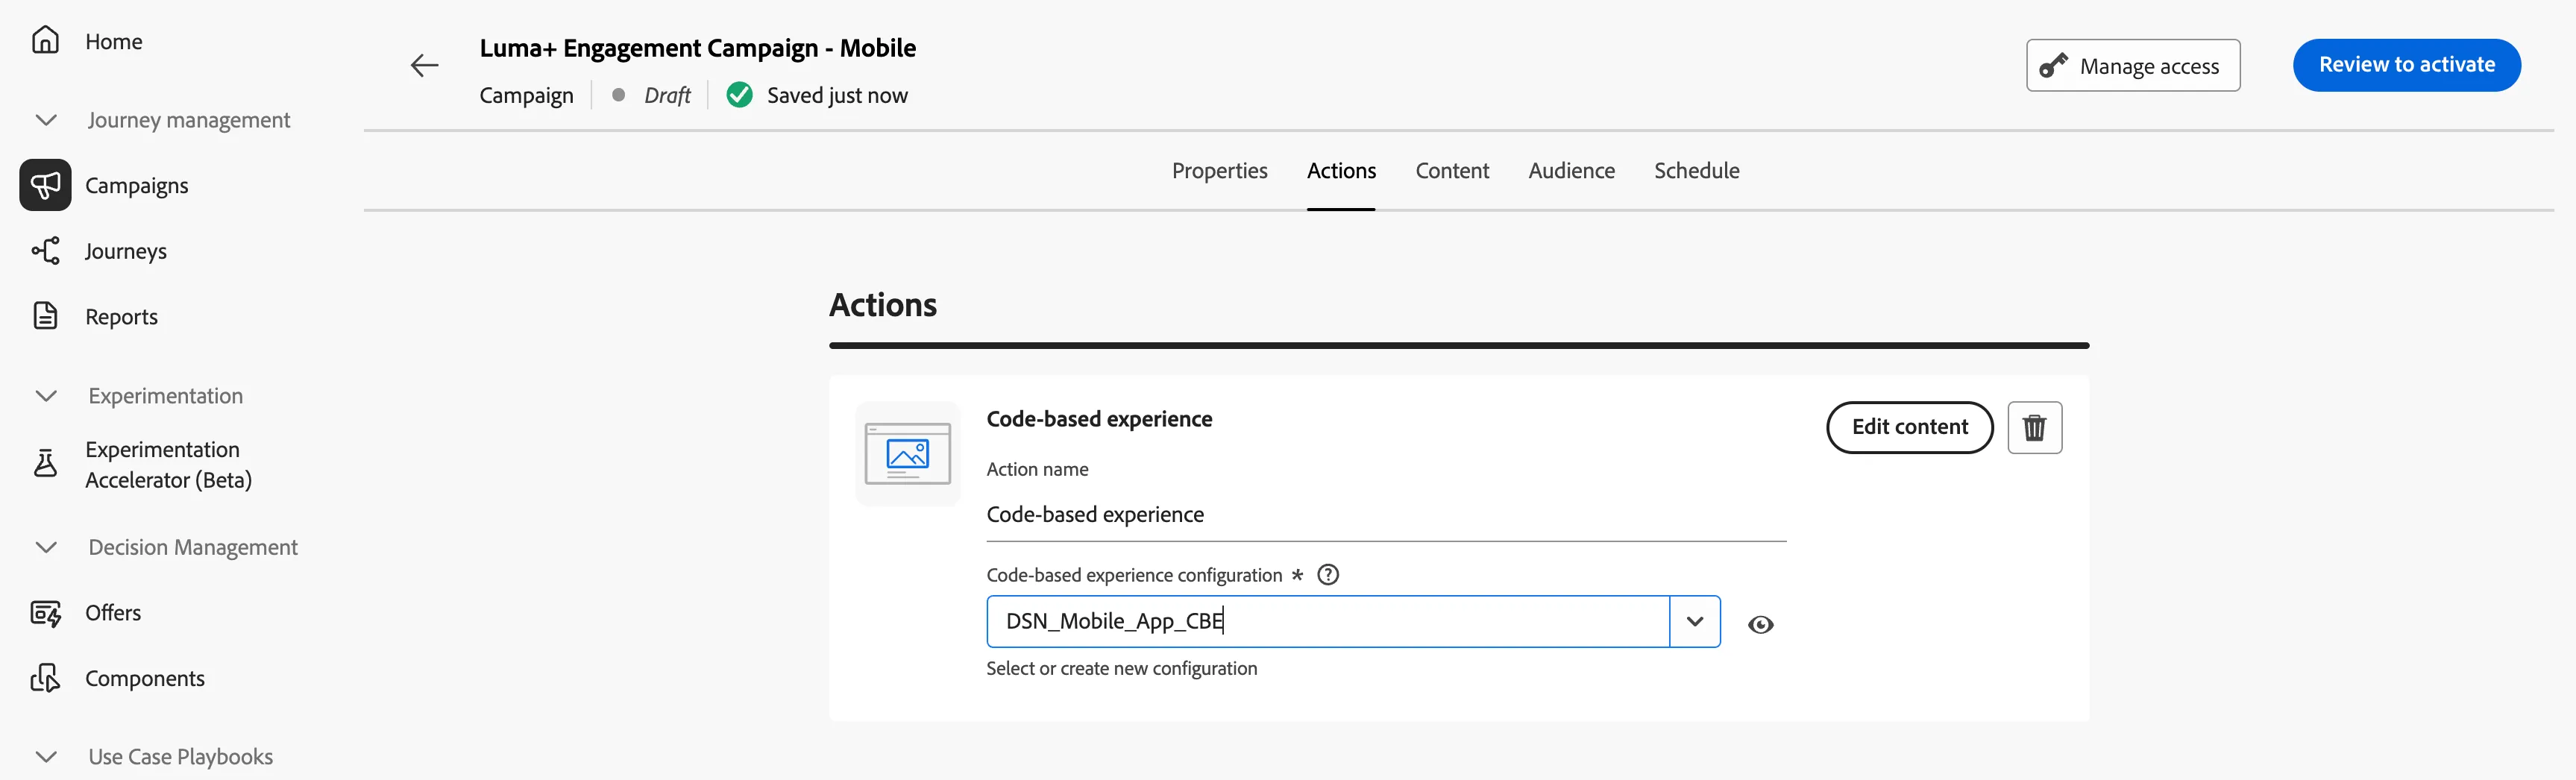
Task: Open Experimentation Accelerator beaker icon
Action: tap(45, 463)
